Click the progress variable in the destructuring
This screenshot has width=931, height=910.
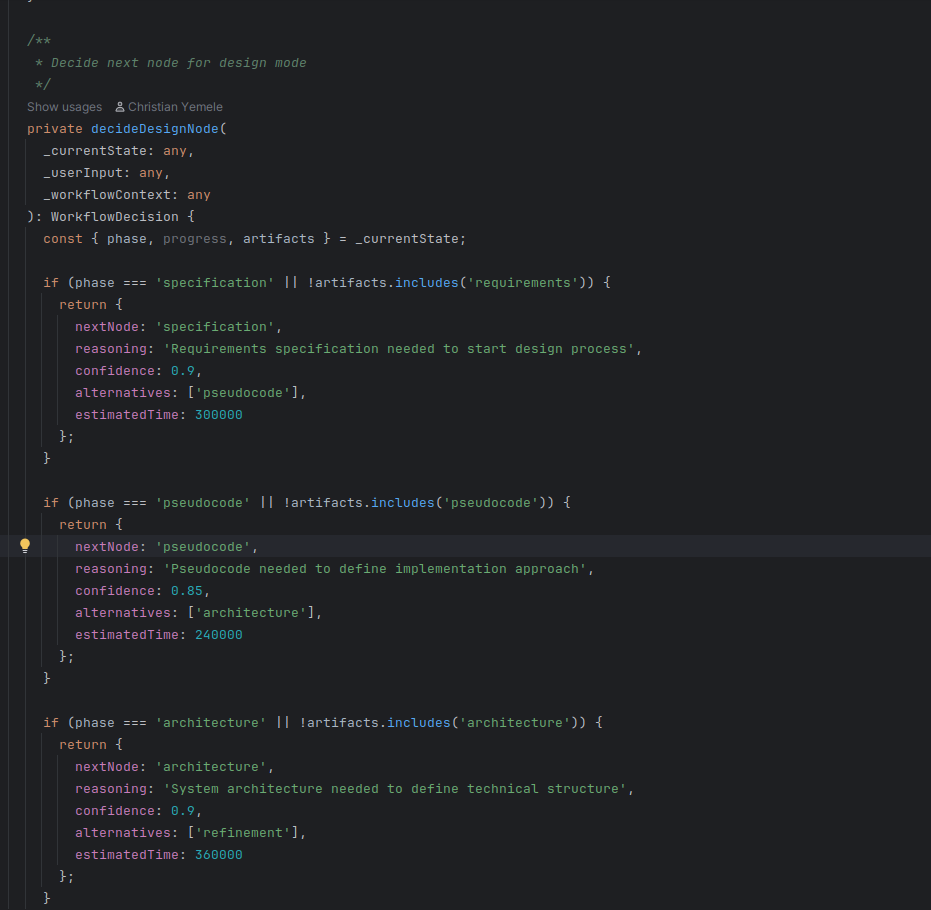(x=195, y=239)
